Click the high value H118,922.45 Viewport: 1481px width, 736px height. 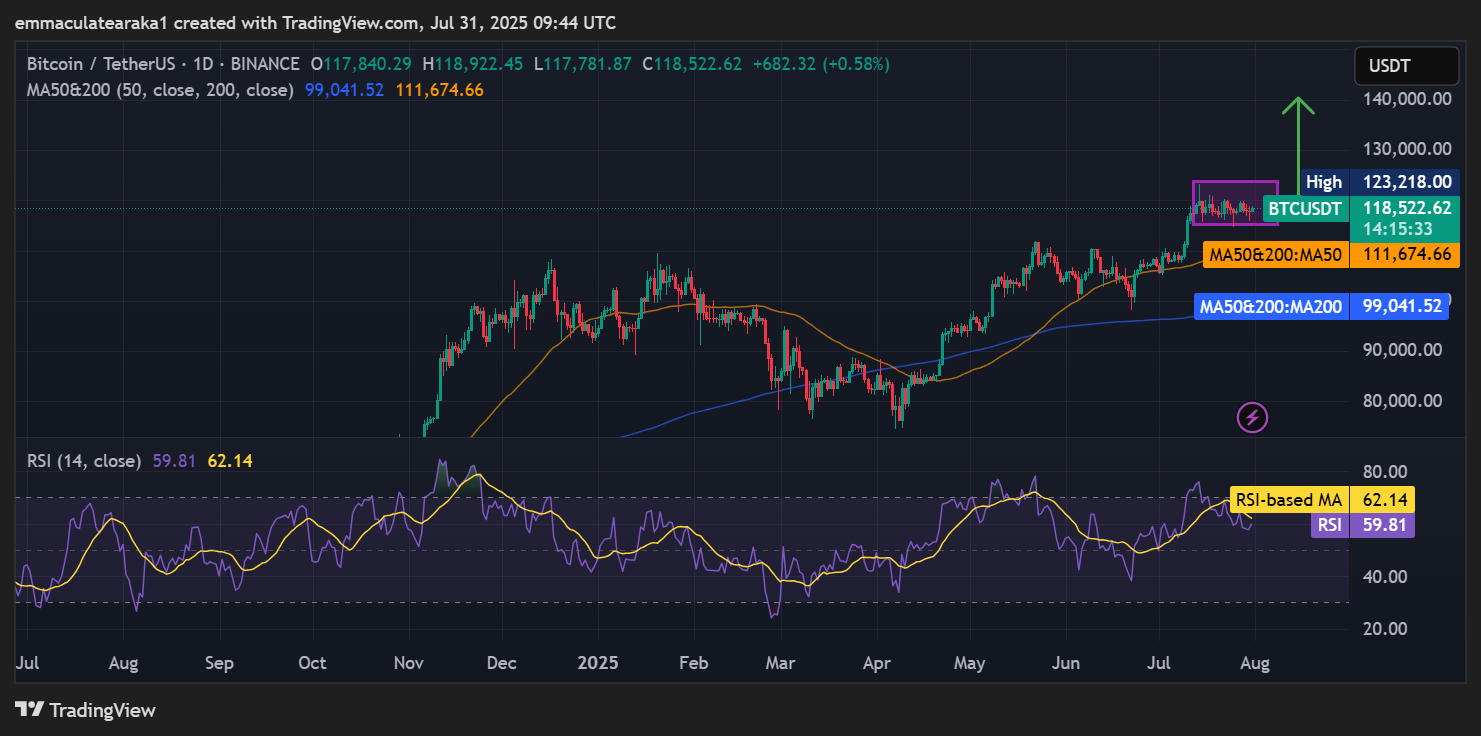coord(472,64)
